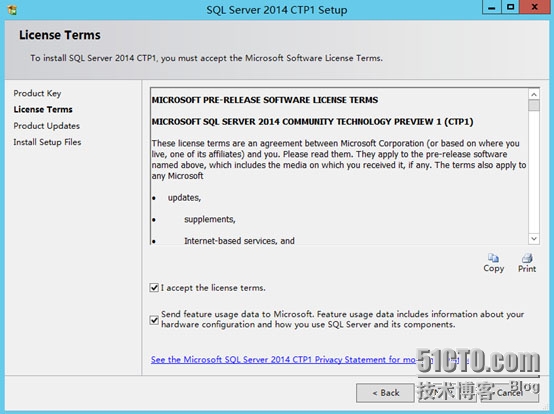
Task: Click the Cancel button
Action: pos(509,393)
